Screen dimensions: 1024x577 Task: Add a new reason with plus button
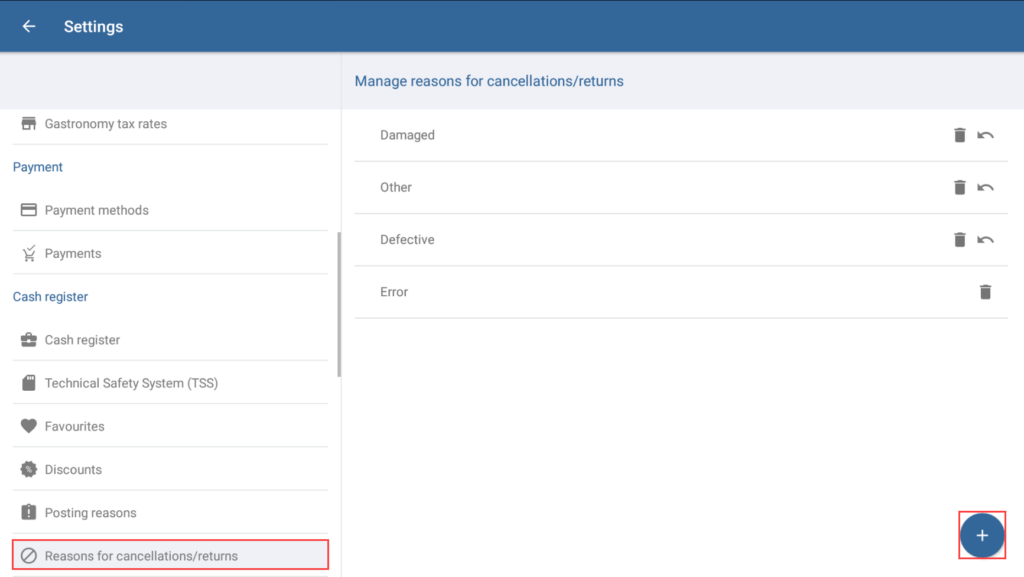point(982,536)
